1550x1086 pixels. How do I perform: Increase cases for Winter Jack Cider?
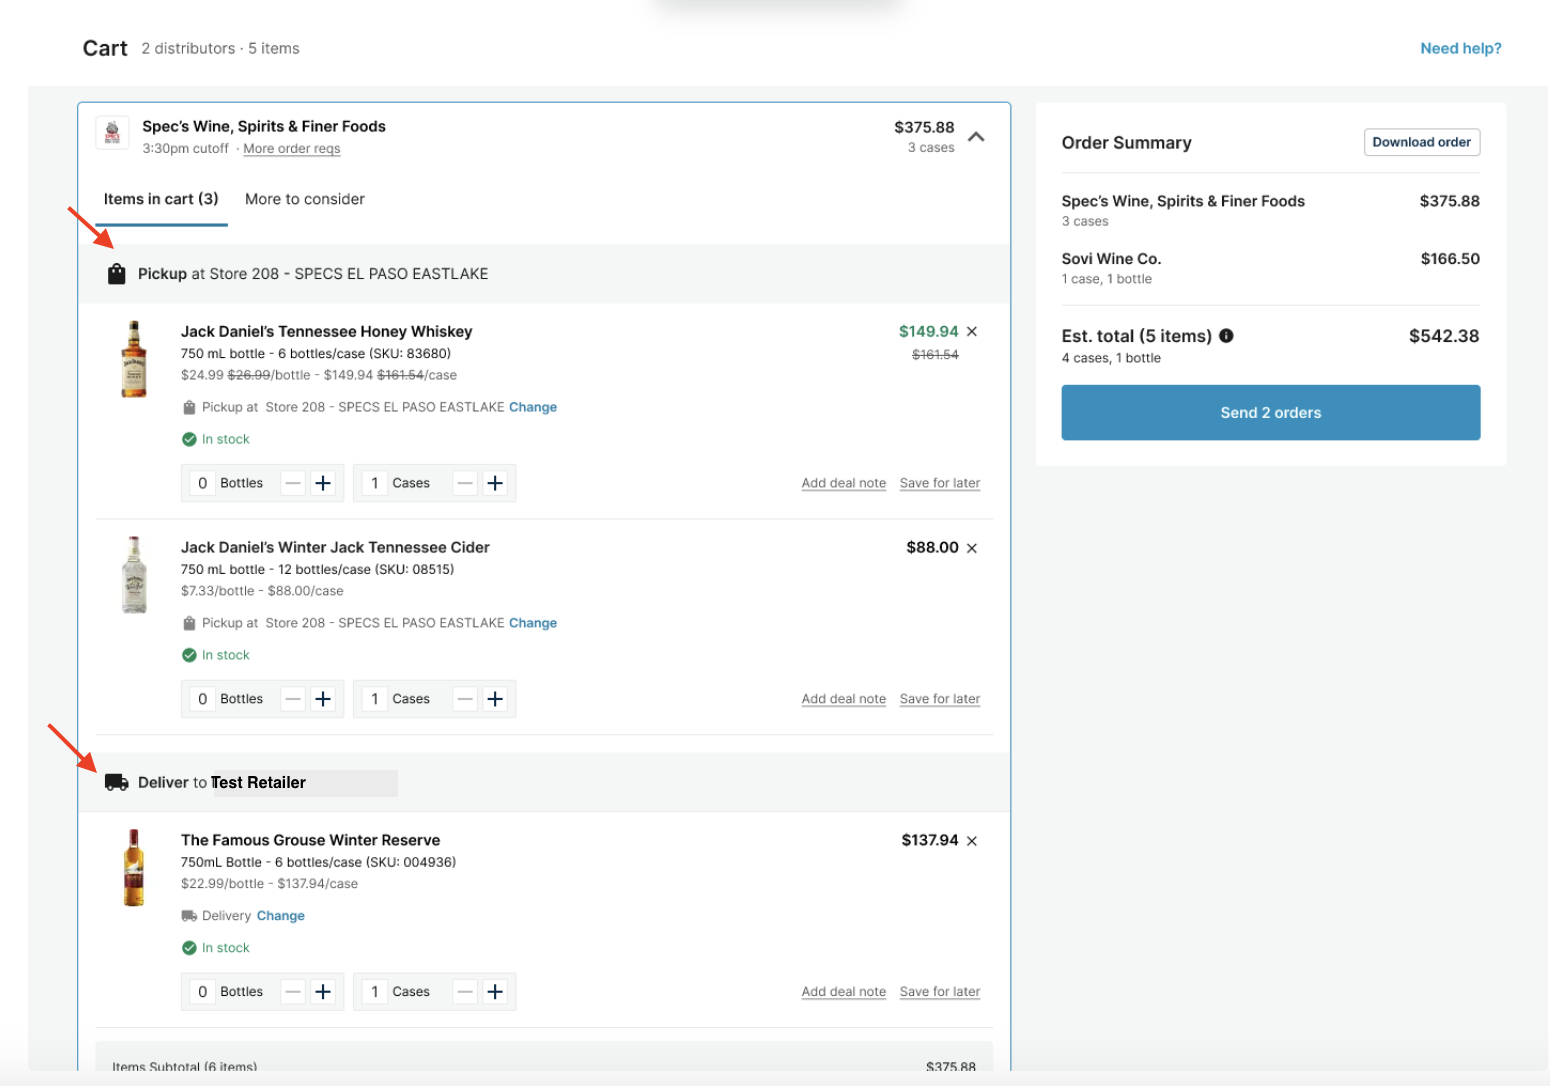[494, 698]
